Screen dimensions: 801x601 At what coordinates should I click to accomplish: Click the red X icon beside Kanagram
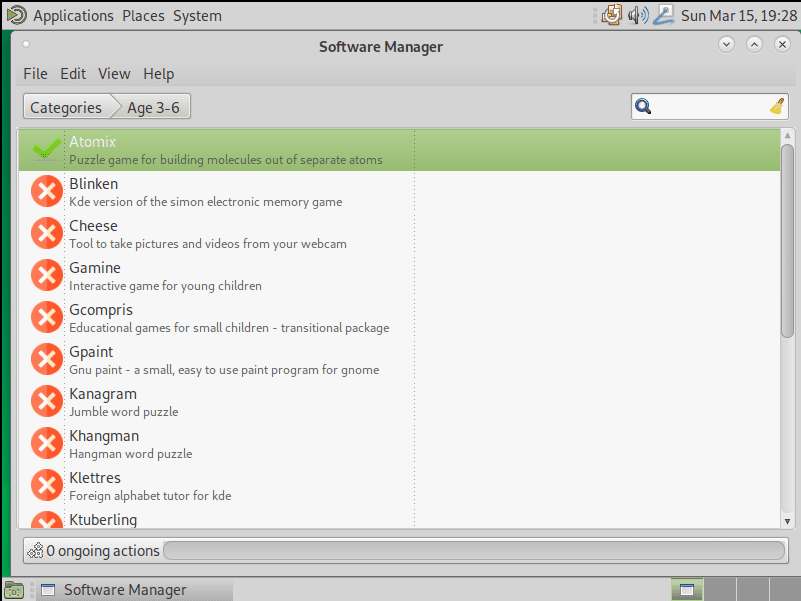(x=47, y=401)
